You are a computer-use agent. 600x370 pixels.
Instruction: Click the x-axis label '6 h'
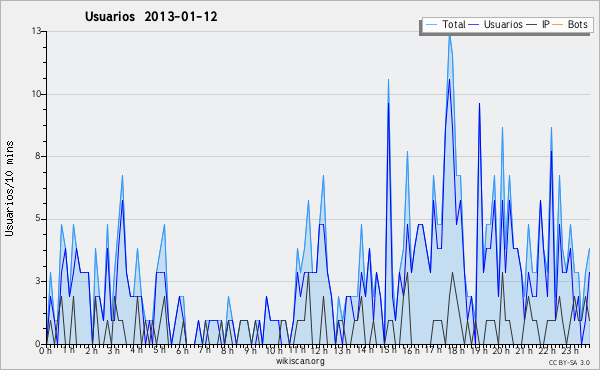[182, 350]
